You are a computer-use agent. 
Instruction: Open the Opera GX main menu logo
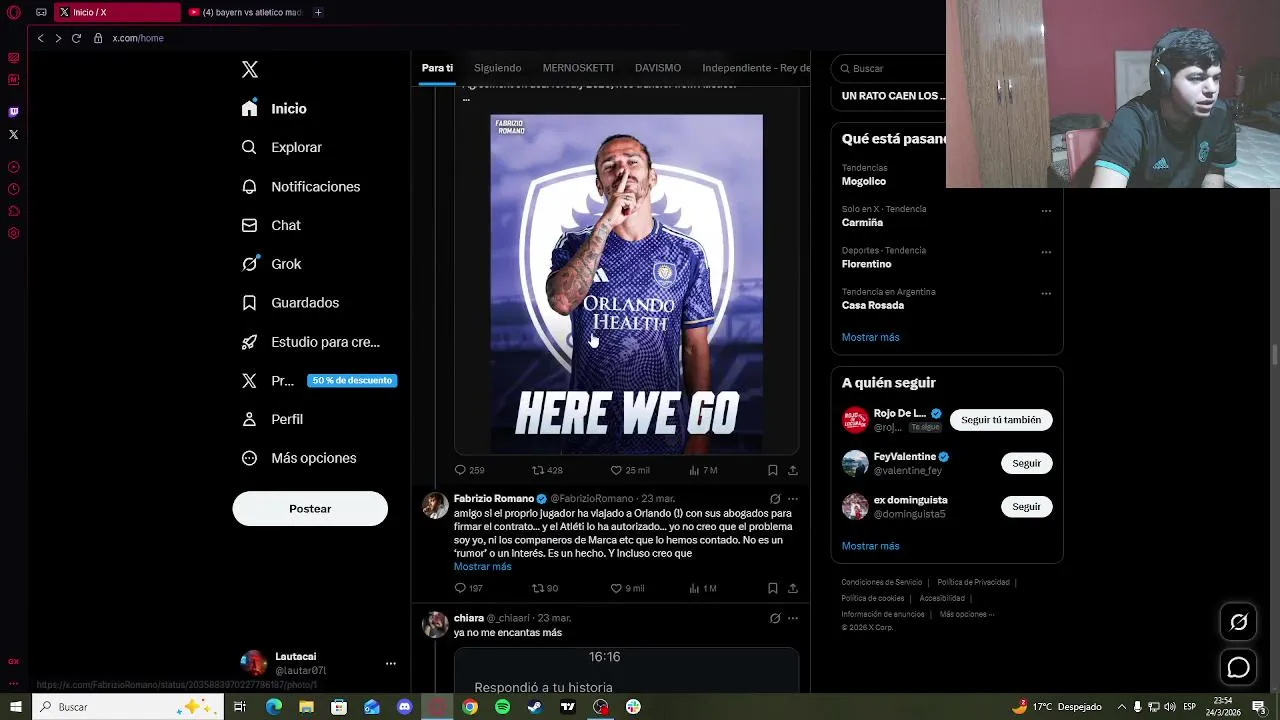[14, 12]
